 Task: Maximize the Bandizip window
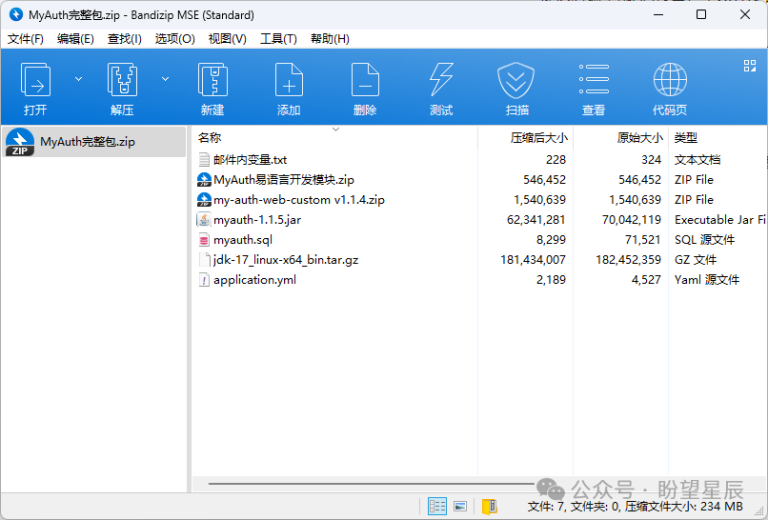(x=701, y=15)
